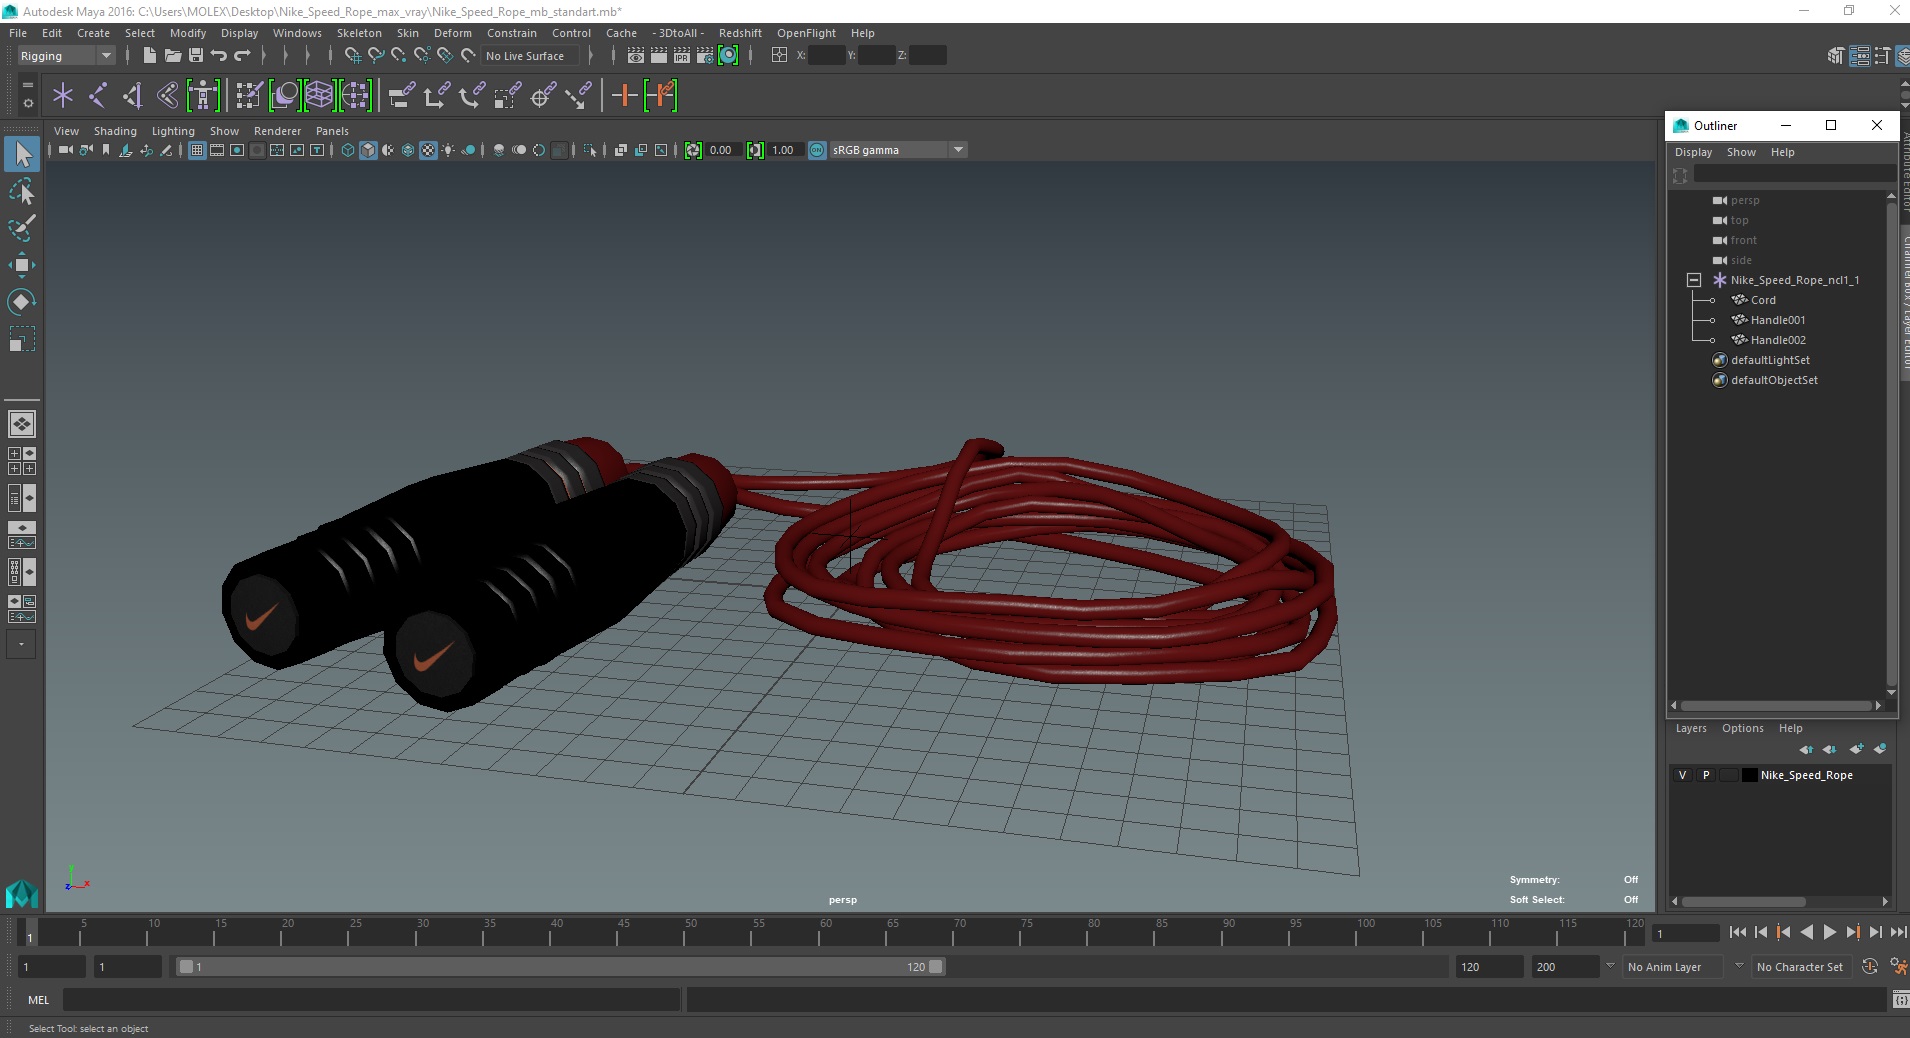Open the Constrain menu
The height and width of the screenshot is (1038, 1910).
[512, 33]
